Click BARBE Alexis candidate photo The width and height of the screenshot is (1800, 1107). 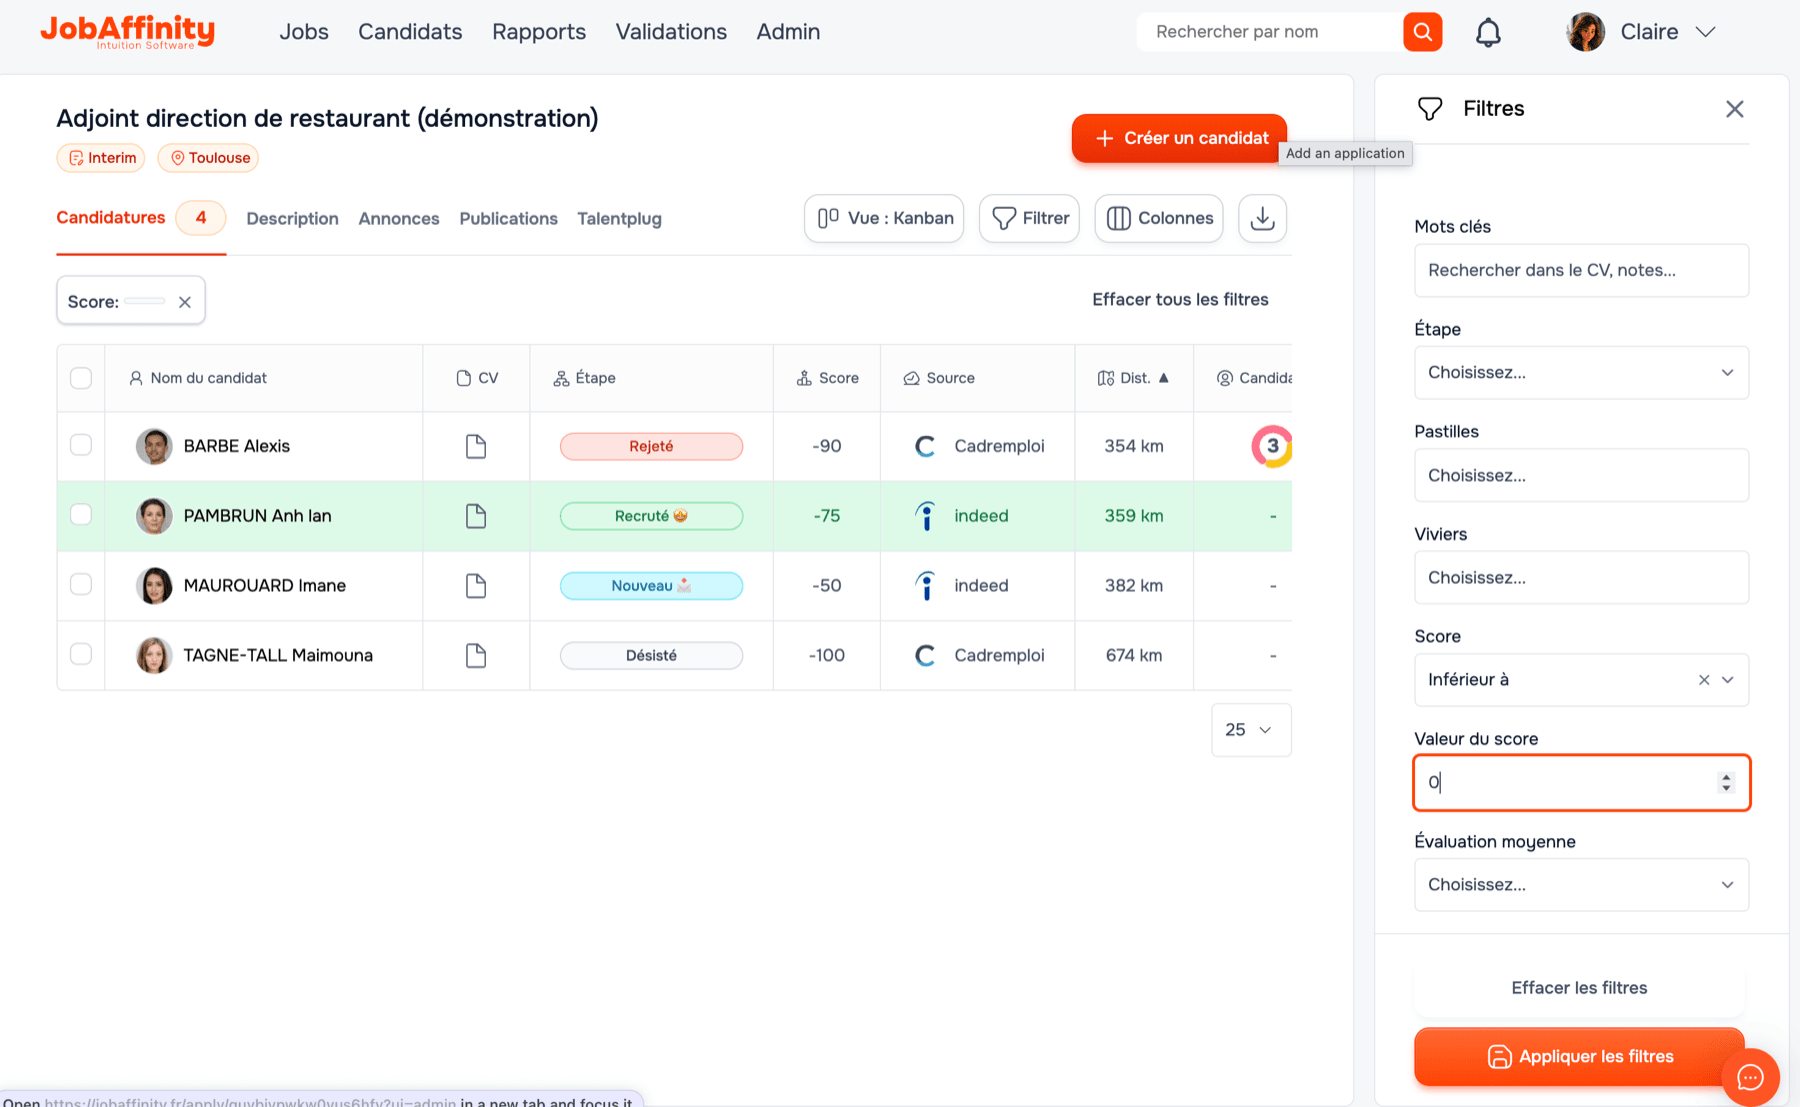pyautogui.click(x=154, y=446)
